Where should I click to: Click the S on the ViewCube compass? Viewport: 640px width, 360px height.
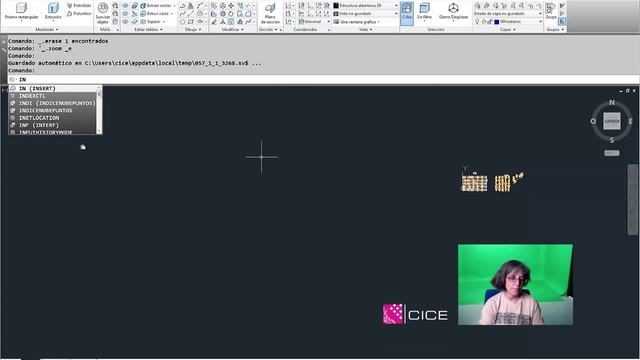point(611,140)
